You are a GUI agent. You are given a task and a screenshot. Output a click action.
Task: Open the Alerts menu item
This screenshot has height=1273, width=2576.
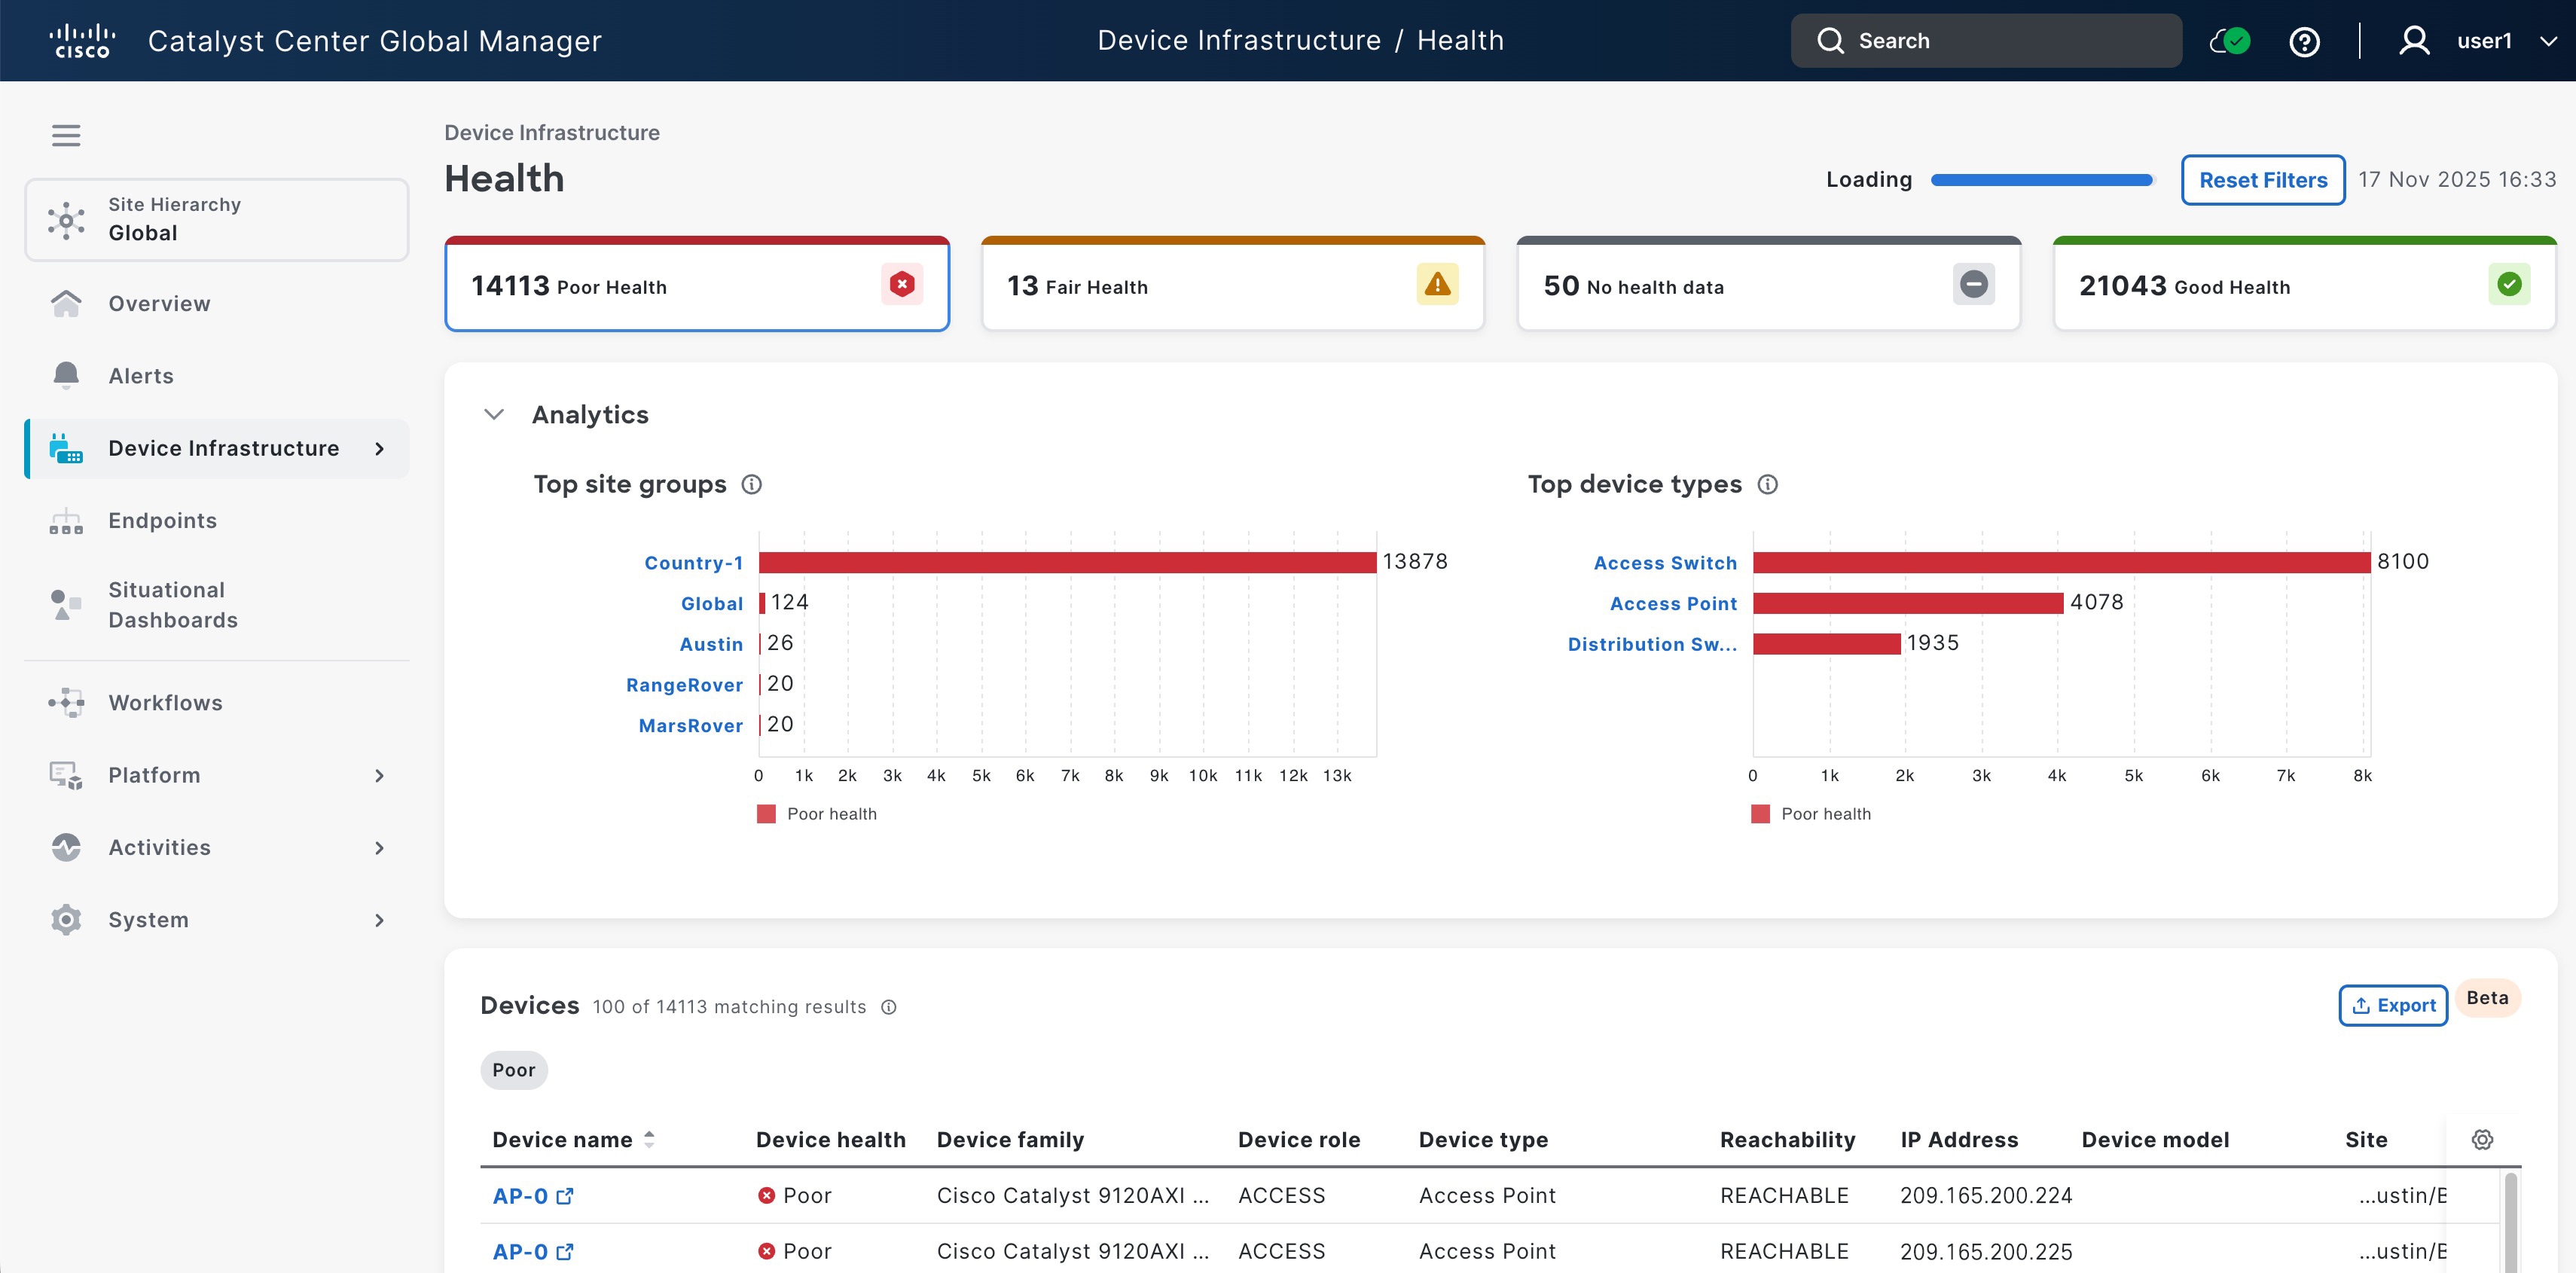coord(141,376)
